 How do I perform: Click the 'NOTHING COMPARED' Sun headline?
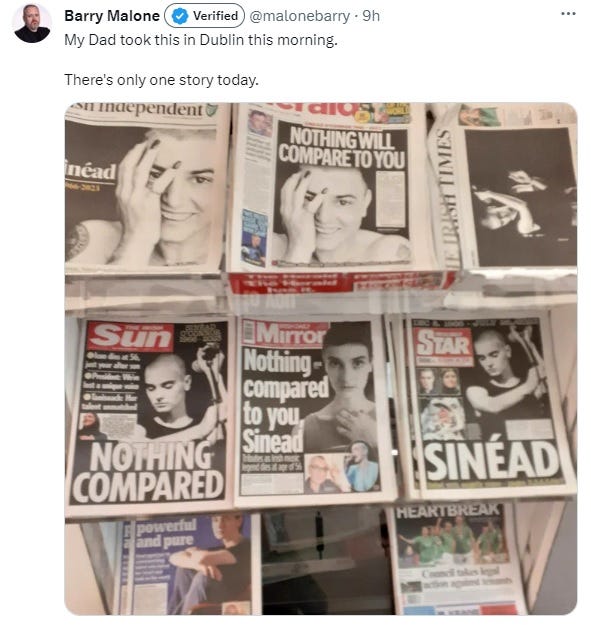pyautogui.click(x=148, y=472)
